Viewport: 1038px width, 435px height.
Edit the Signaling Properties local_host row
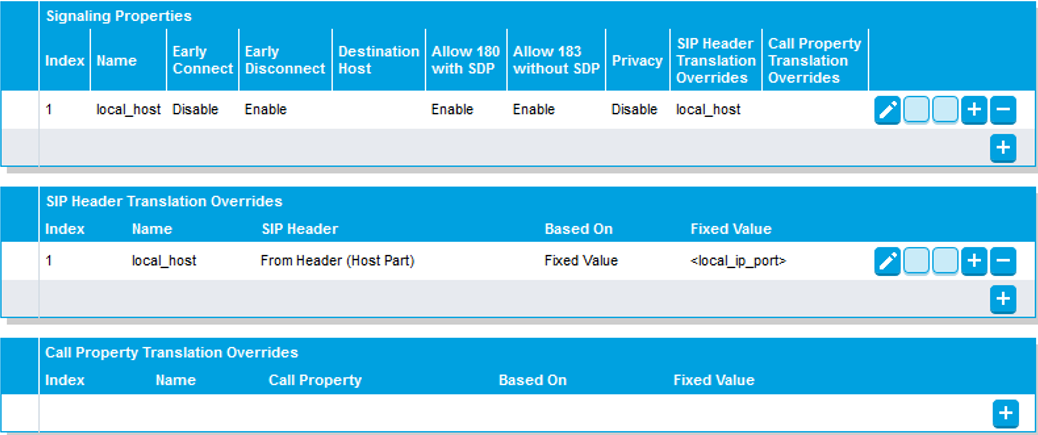coord(888,110)
